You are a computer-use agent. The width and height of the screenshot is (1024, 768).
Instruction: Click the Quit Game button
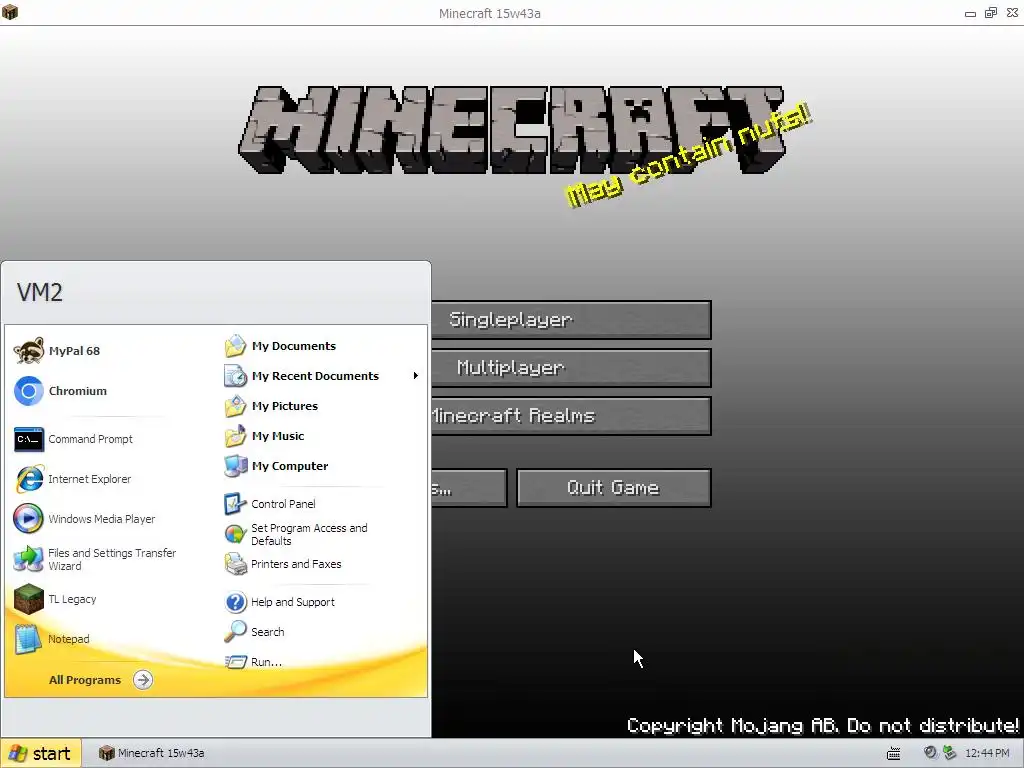pos(613,488)
